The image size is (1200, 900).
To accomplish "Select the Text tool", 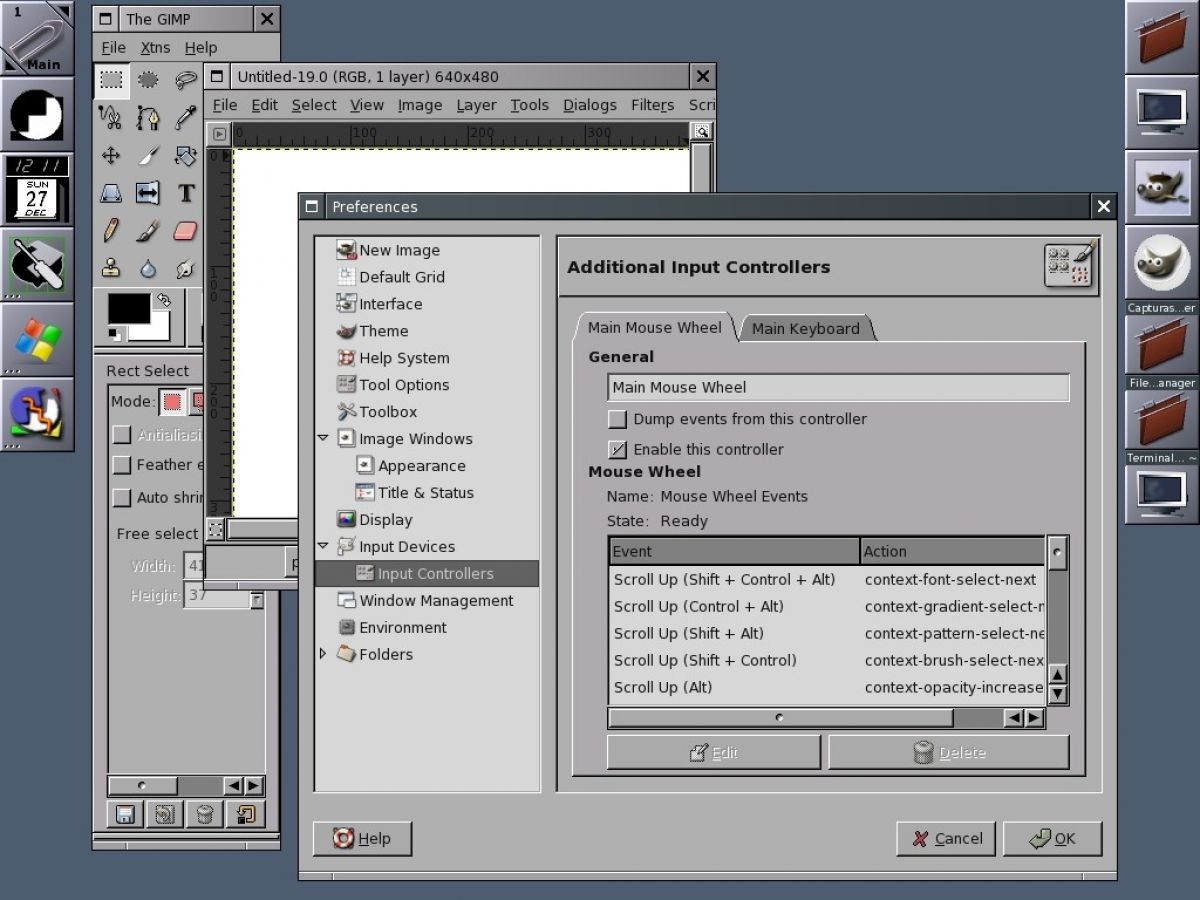I will pos(185,193).
